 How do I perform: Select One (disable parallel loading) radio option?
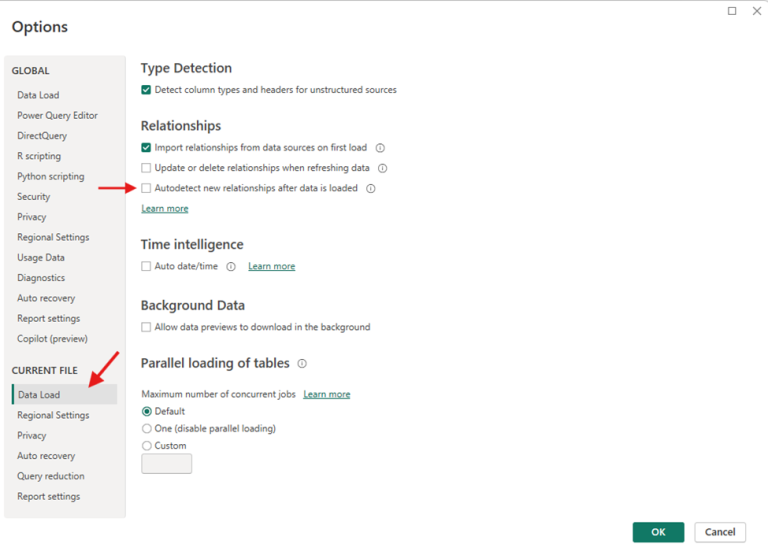147,429
